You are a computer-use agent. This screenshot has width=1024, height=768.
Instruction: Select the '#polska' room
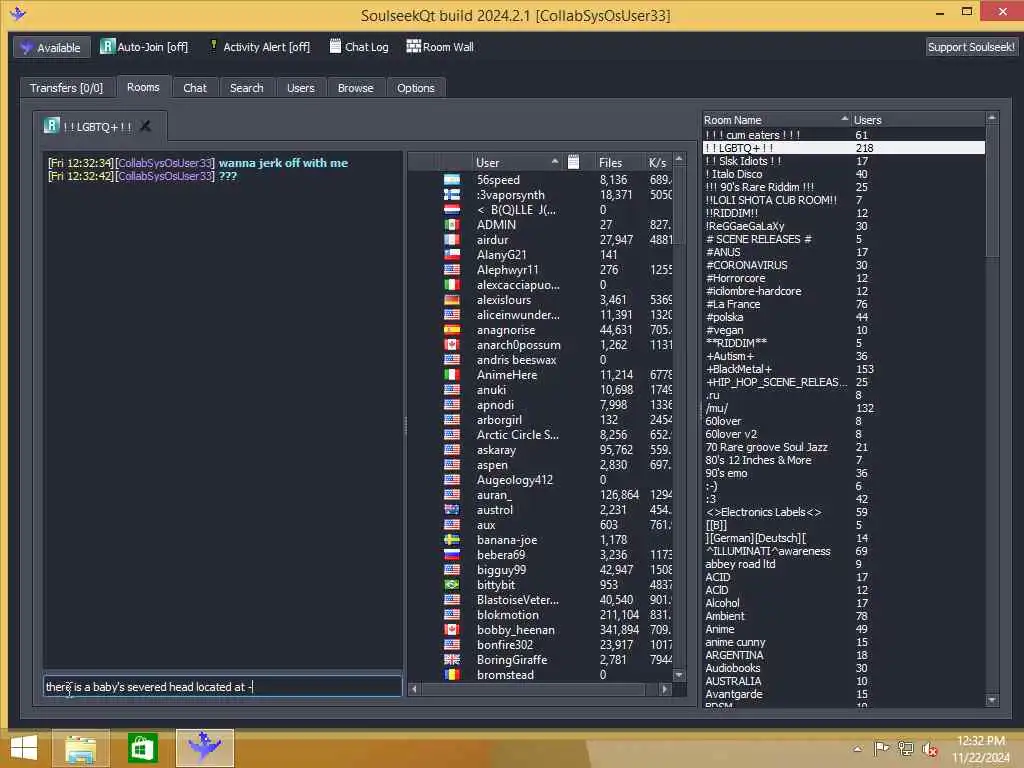pos(843,317)
